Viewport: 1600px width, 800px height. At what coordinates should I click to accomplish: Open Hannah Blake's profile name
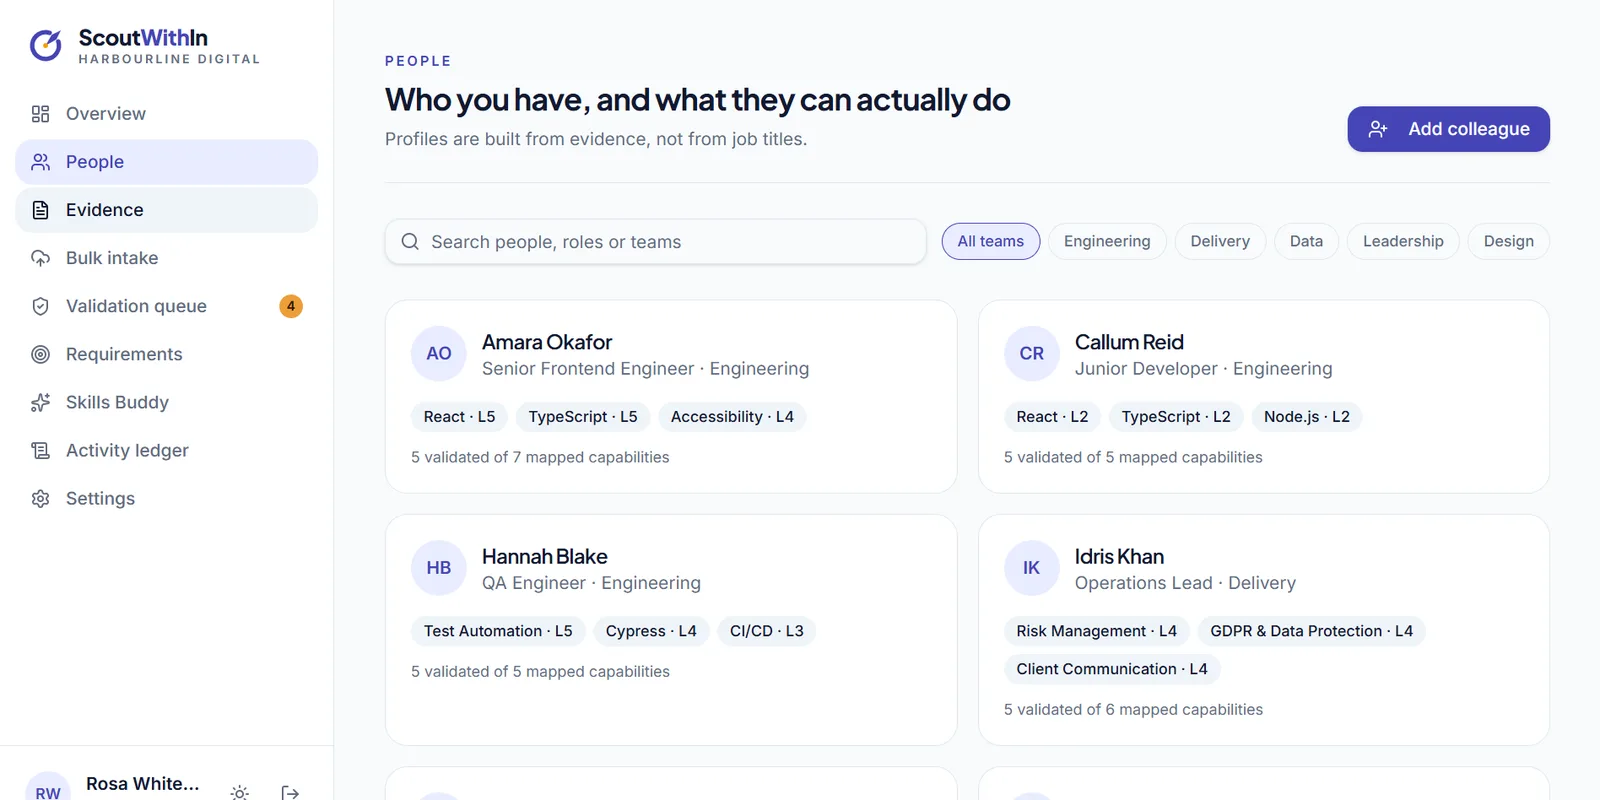(x=545, y=556)
